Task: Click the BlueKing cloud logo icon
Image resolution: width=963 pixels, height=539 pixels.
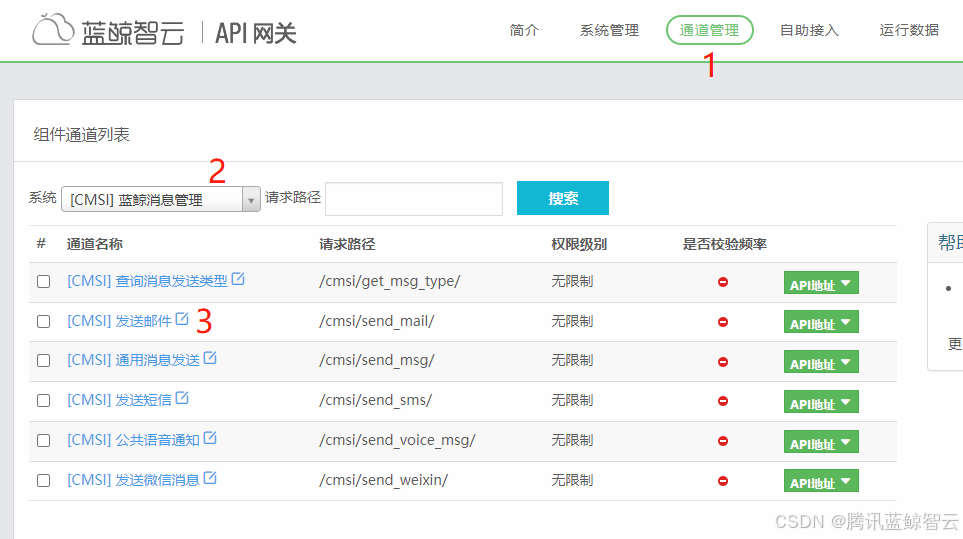Action: [x=53, y=29]
